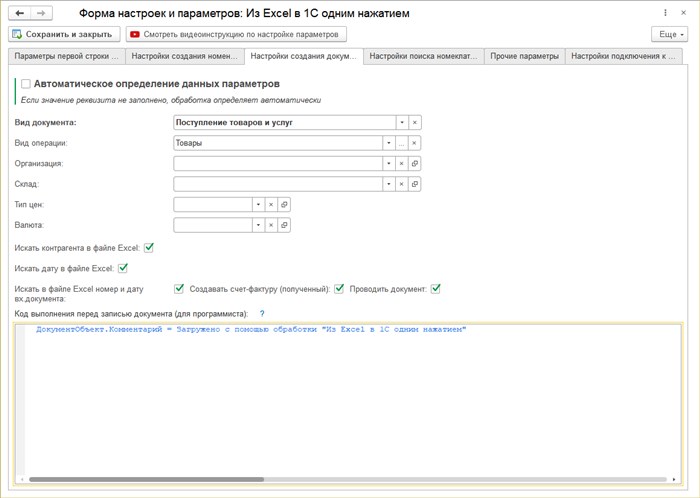700x498 pixels.
Task: Open the Валюта item with open button
Action: click(x=284, y=225)
